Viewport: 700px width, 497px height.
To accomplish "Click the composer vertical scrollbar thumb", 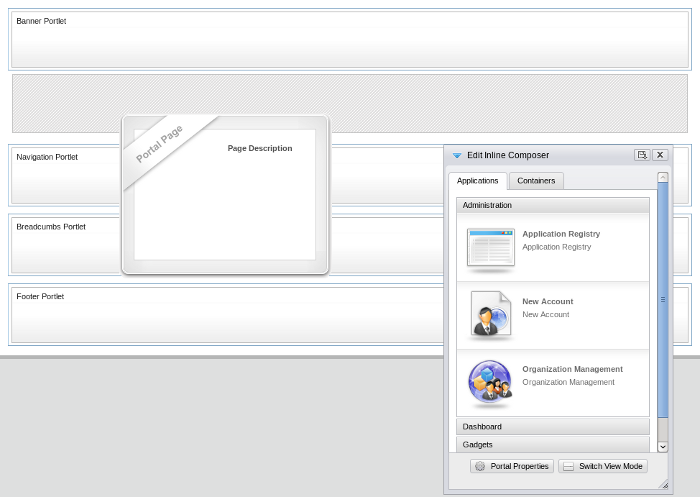I will coord(662,300).
